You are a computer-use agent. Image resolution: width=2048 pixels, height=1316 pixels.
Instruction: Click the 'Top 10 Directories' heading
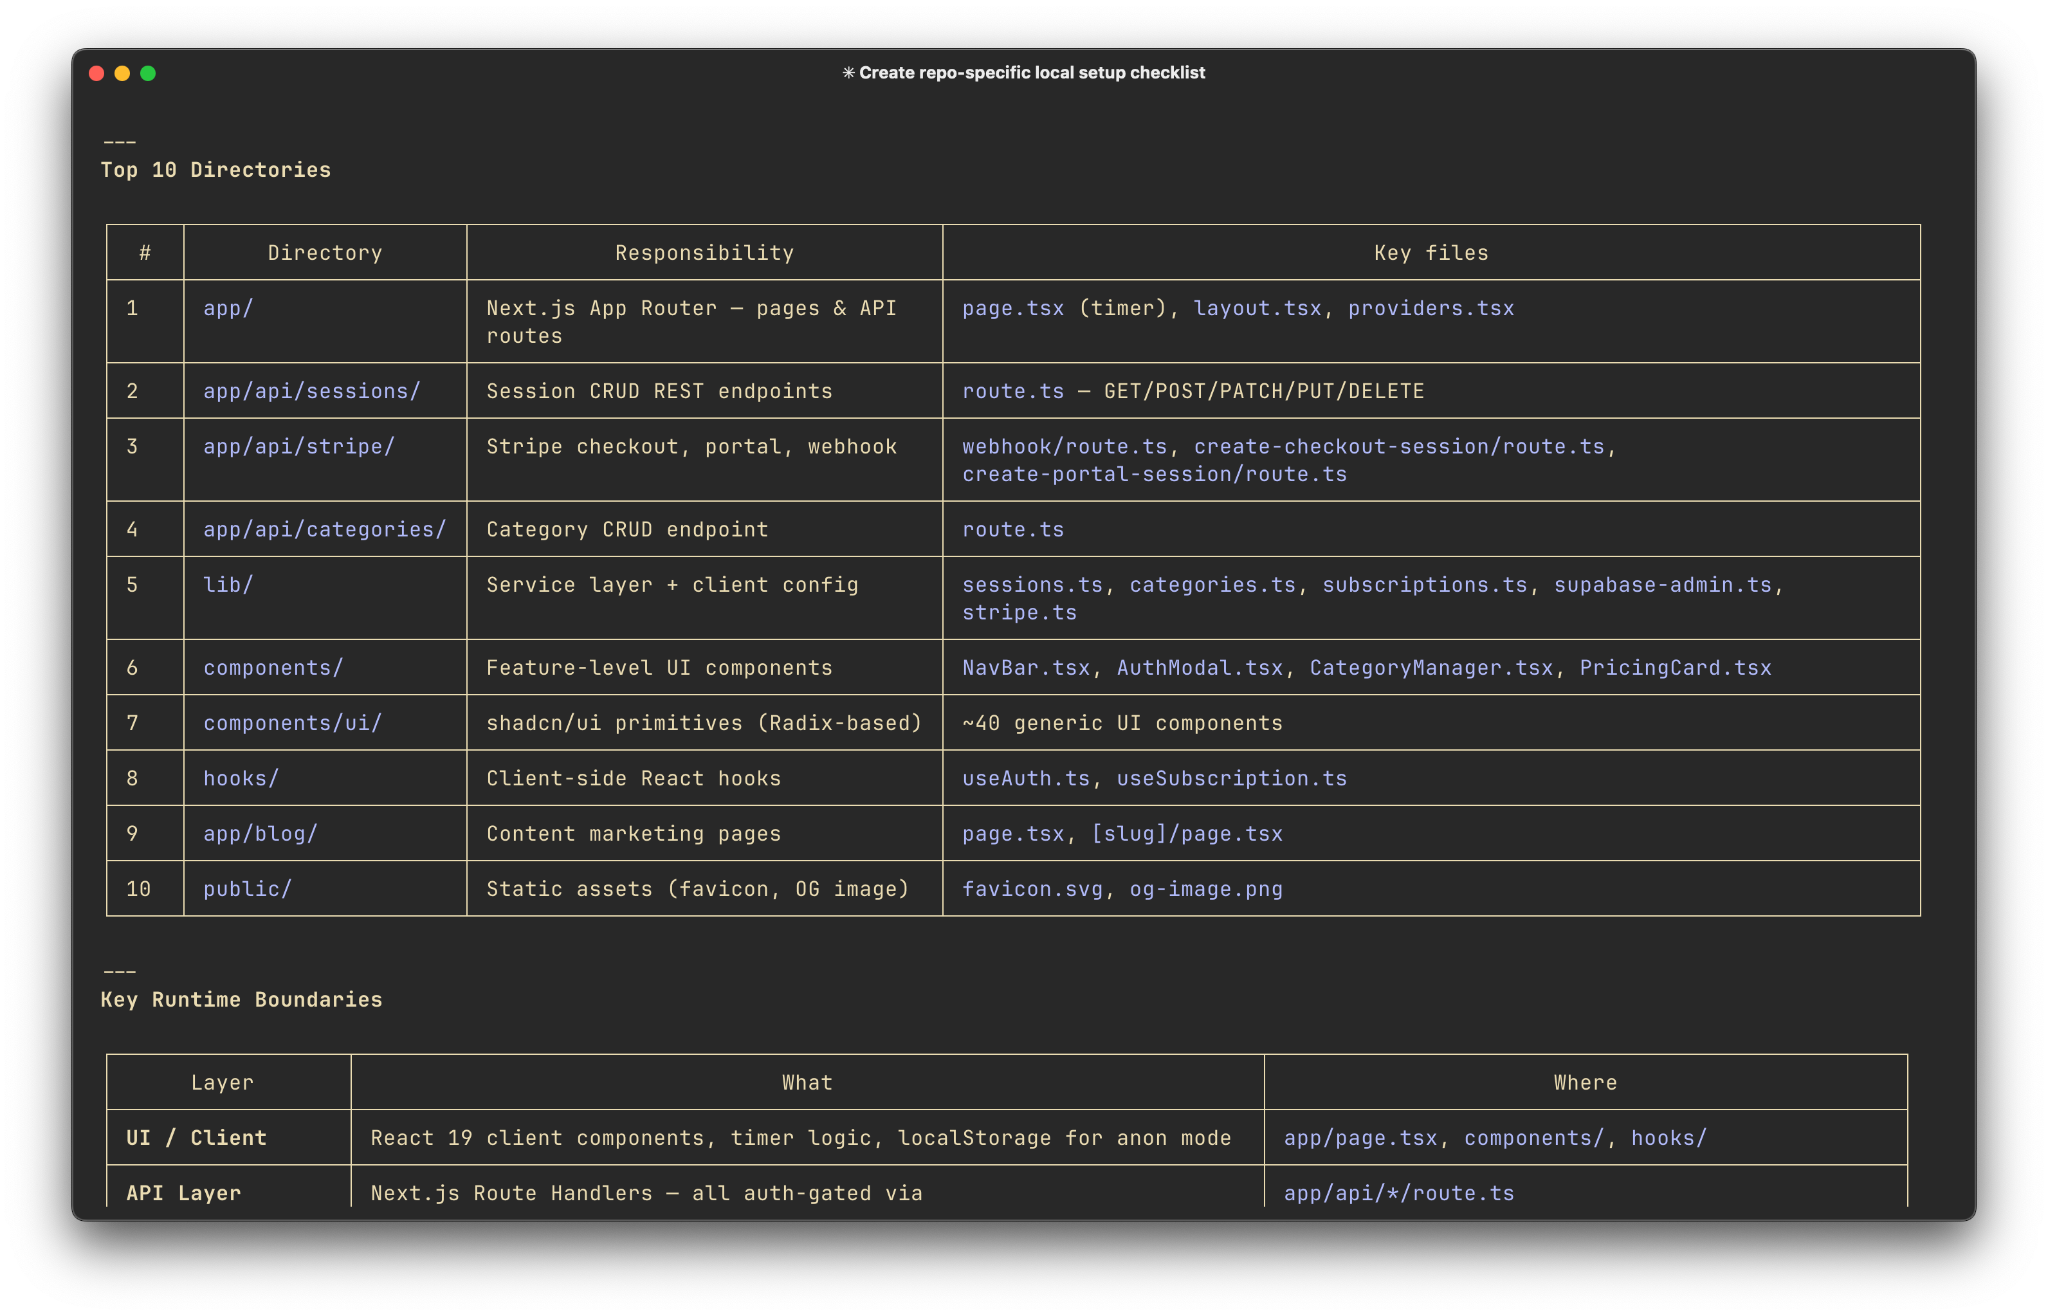click(x=215, y=170)
